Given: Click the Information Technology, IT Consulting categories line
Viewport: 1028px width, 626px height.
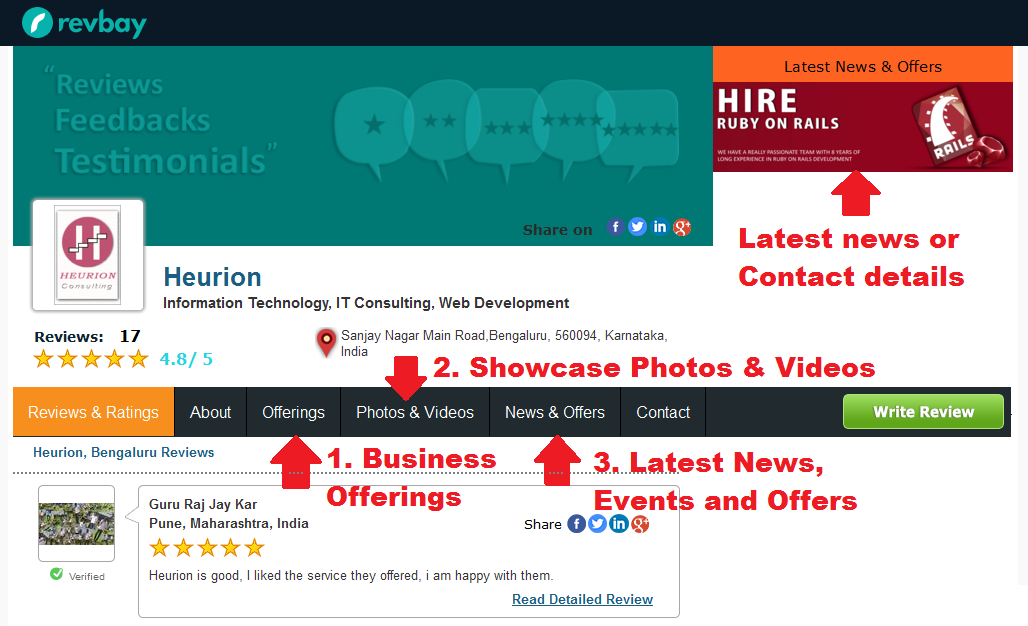Looking at the screenshot, I should (x=366, y=303).
